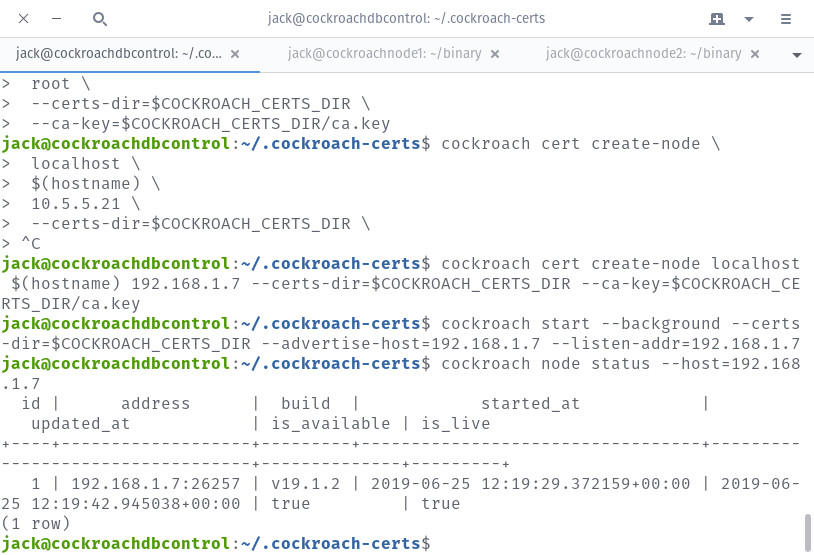Open the terminal search tool
This screenshot has height=555, width=814.
coord(99,19)
